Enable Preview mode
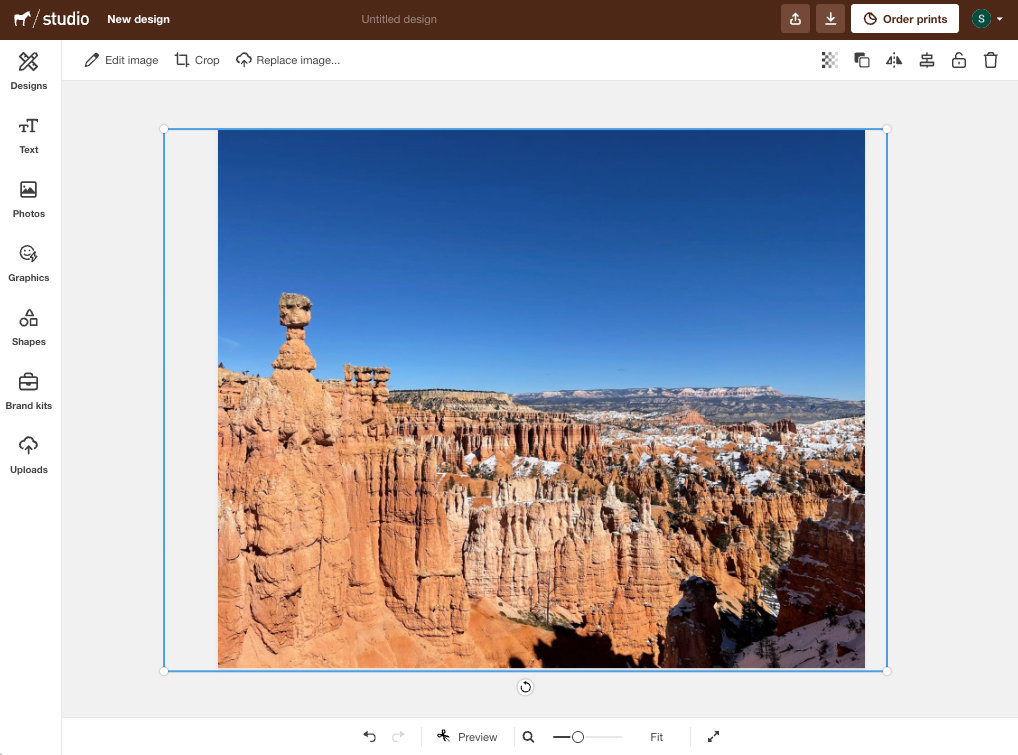The image size is (1018, 755). pyautogui.click(x=467, y=736)
